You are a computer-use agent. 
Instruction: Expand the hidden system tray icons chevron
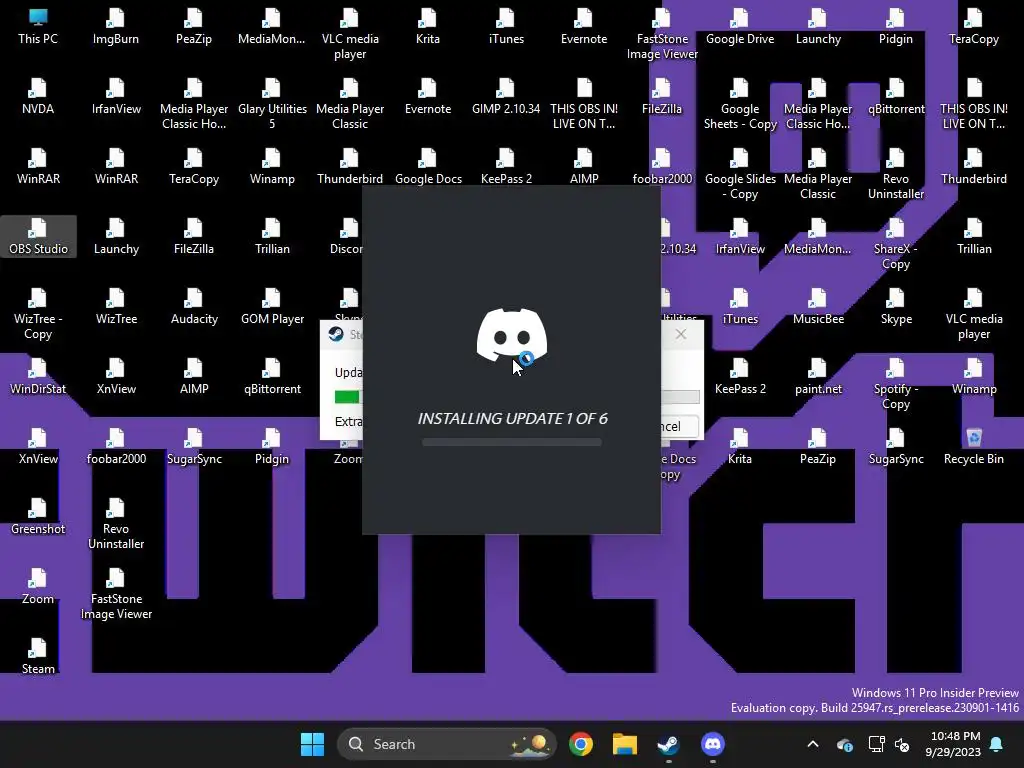[x=813, y=744]
